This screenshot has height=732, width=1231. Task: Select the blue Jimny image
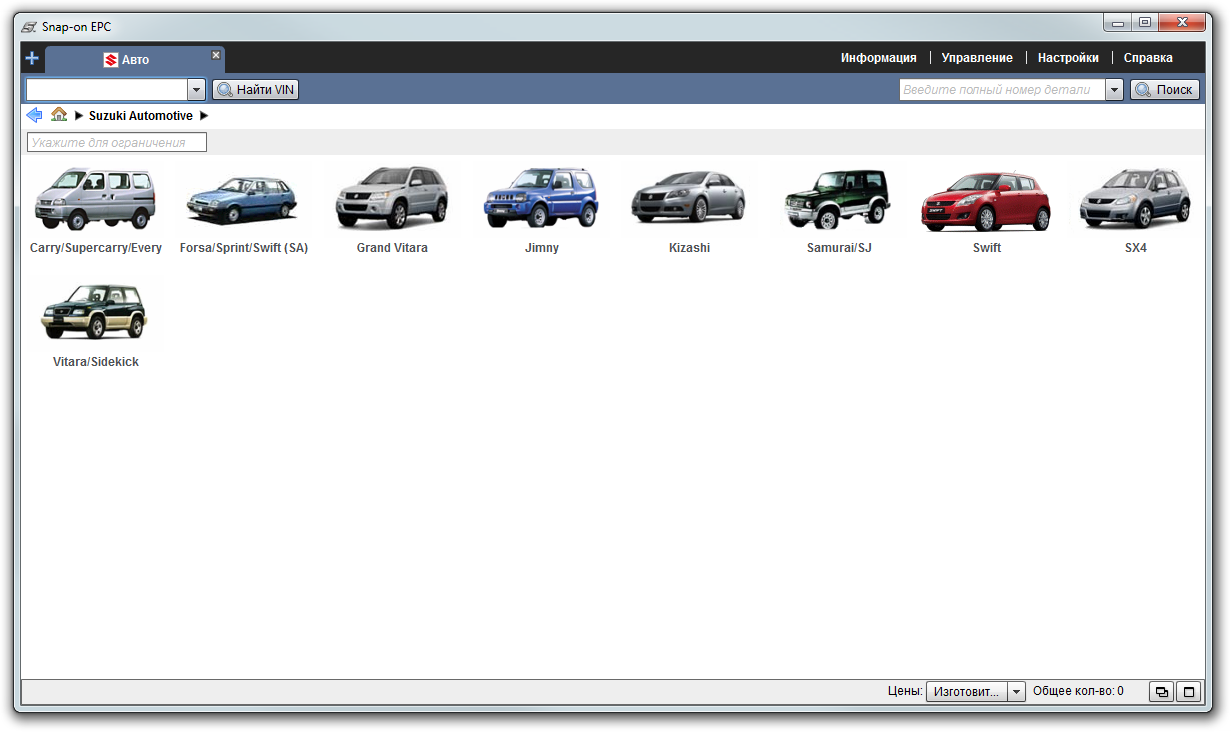click(x=541, y=198)
